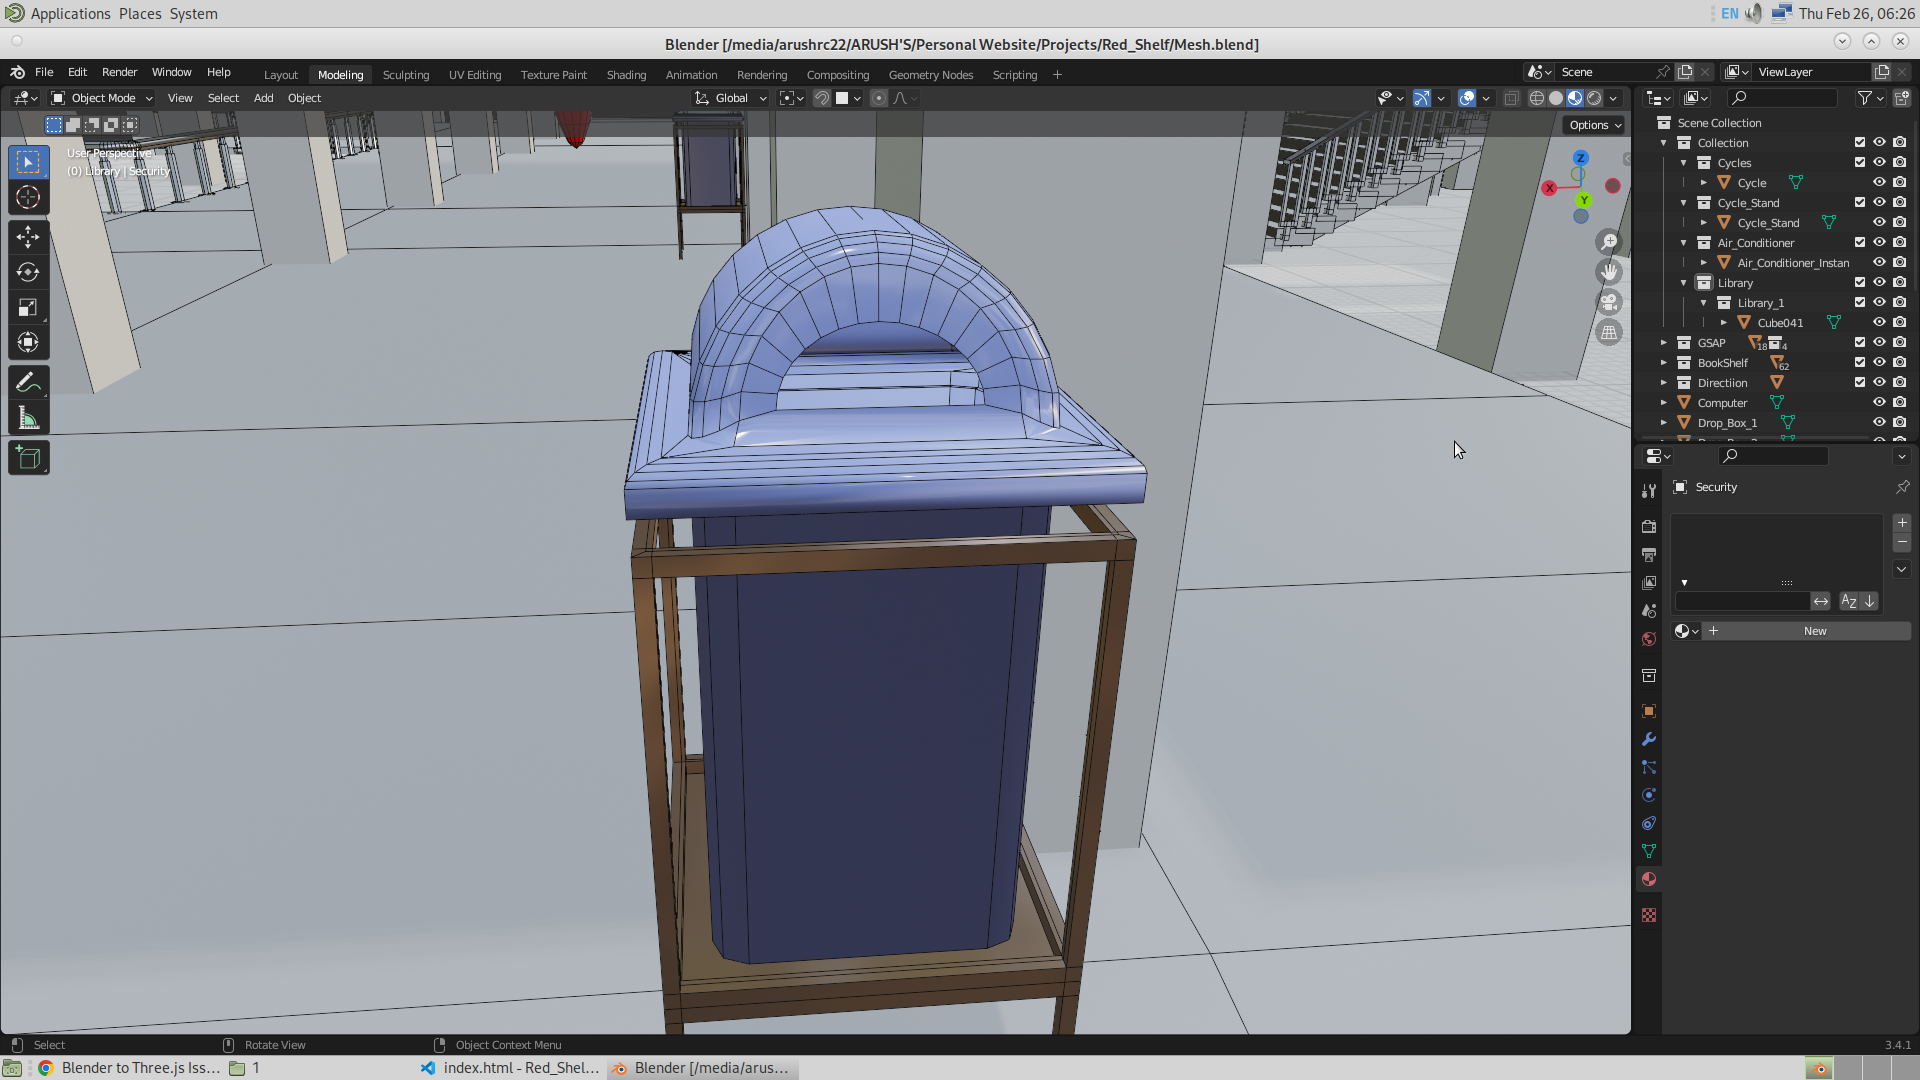Click the red X axis gizmo handle
The width and height of the screenshot is (1920, 1080).
point(1549,187)
